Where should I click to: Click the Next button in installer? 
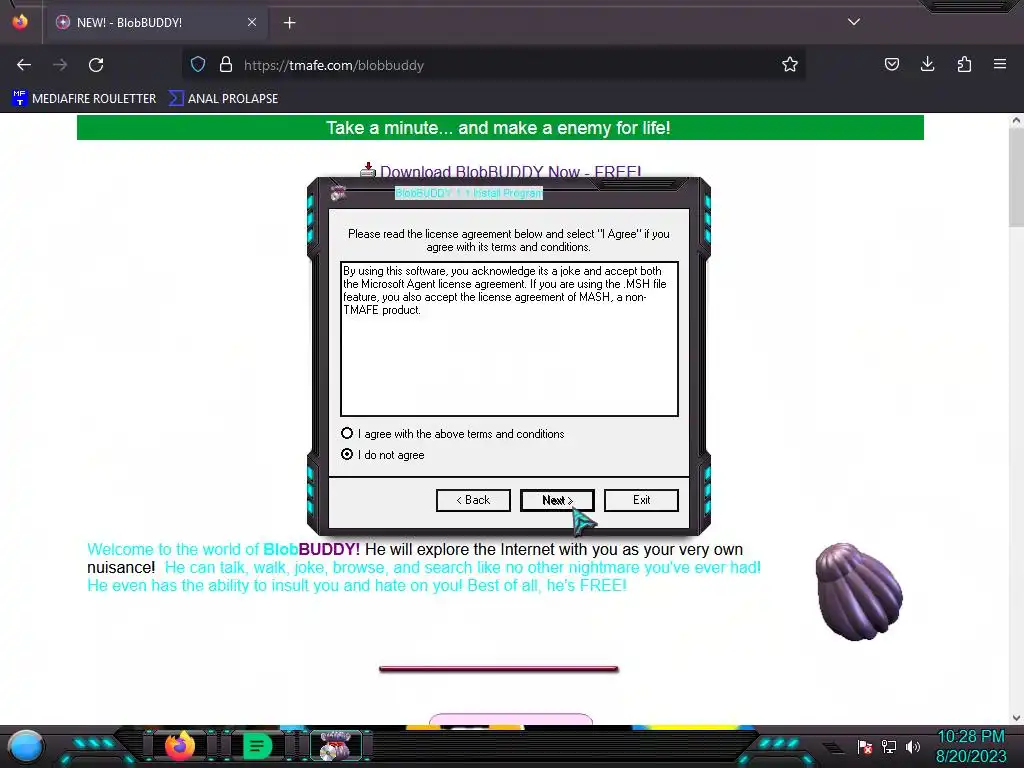557,500
